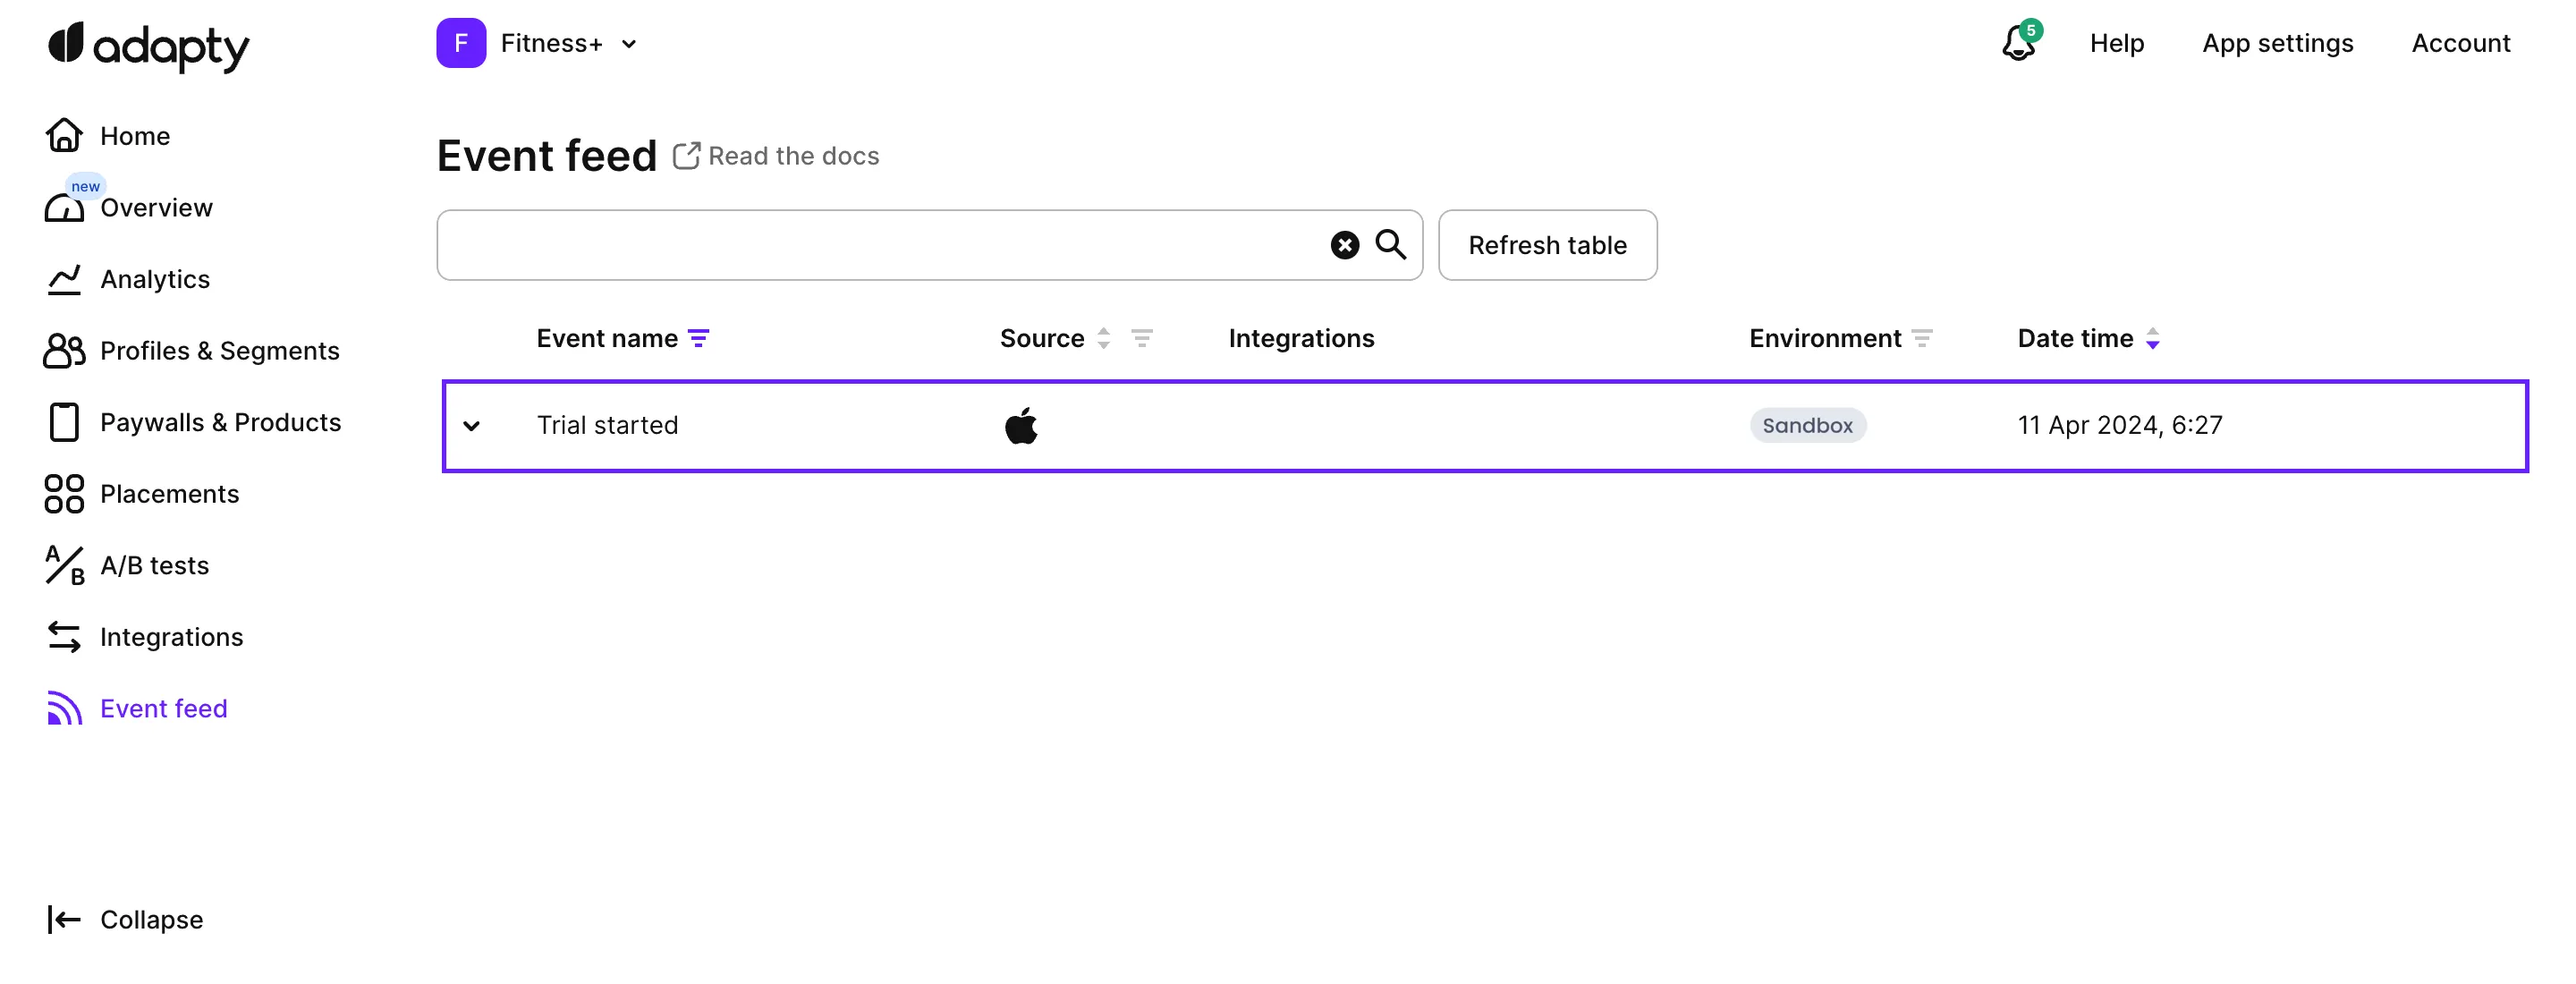Expand the Trial started event row

coord(472,426)
